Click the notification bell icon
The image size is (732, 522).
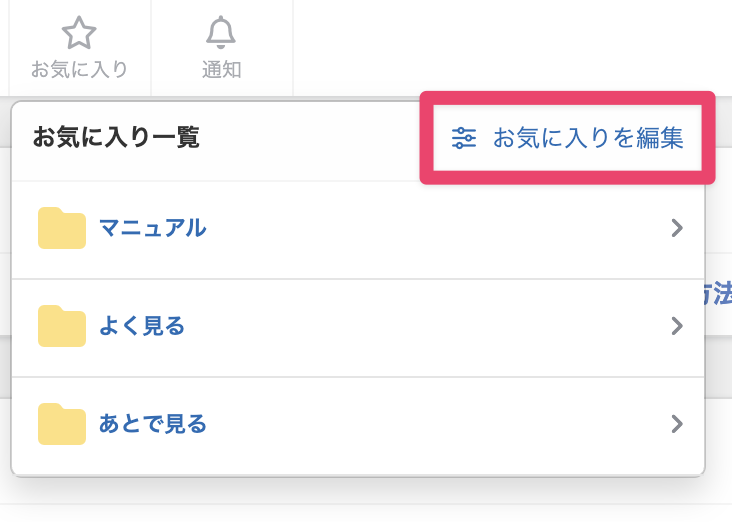[220, 33]
